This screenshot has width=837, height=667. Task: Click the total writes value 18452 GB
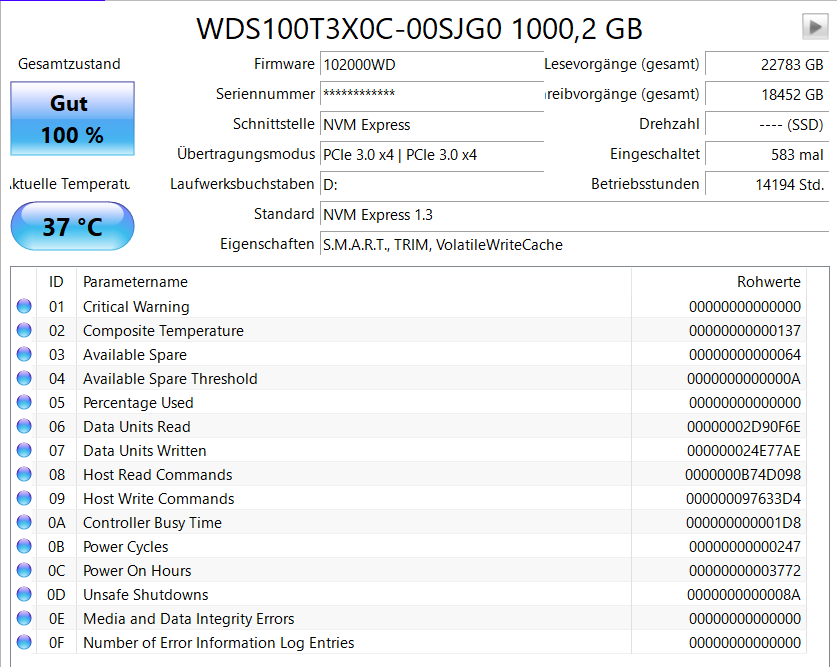click(767, 94)
